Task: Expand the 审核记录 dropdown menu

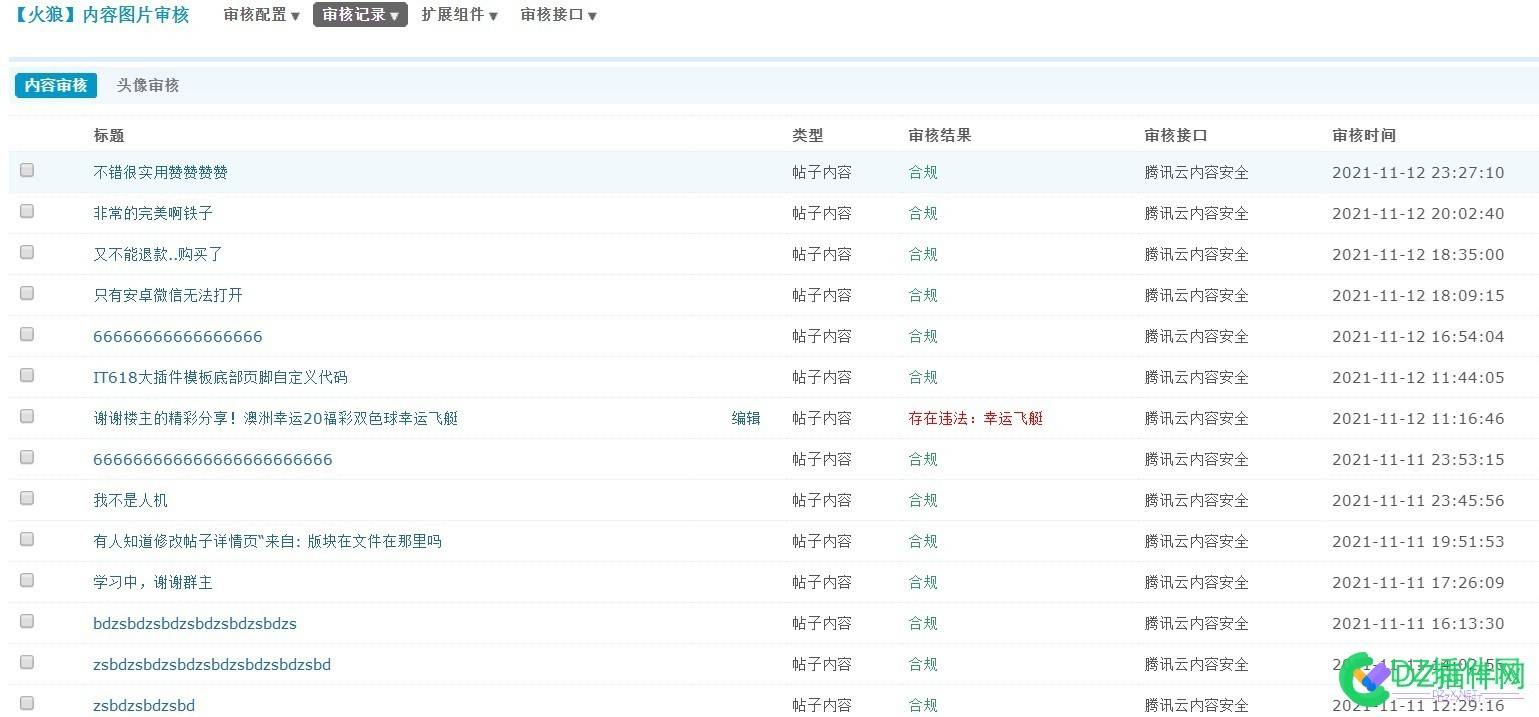Action: click(x=360, y=15)
